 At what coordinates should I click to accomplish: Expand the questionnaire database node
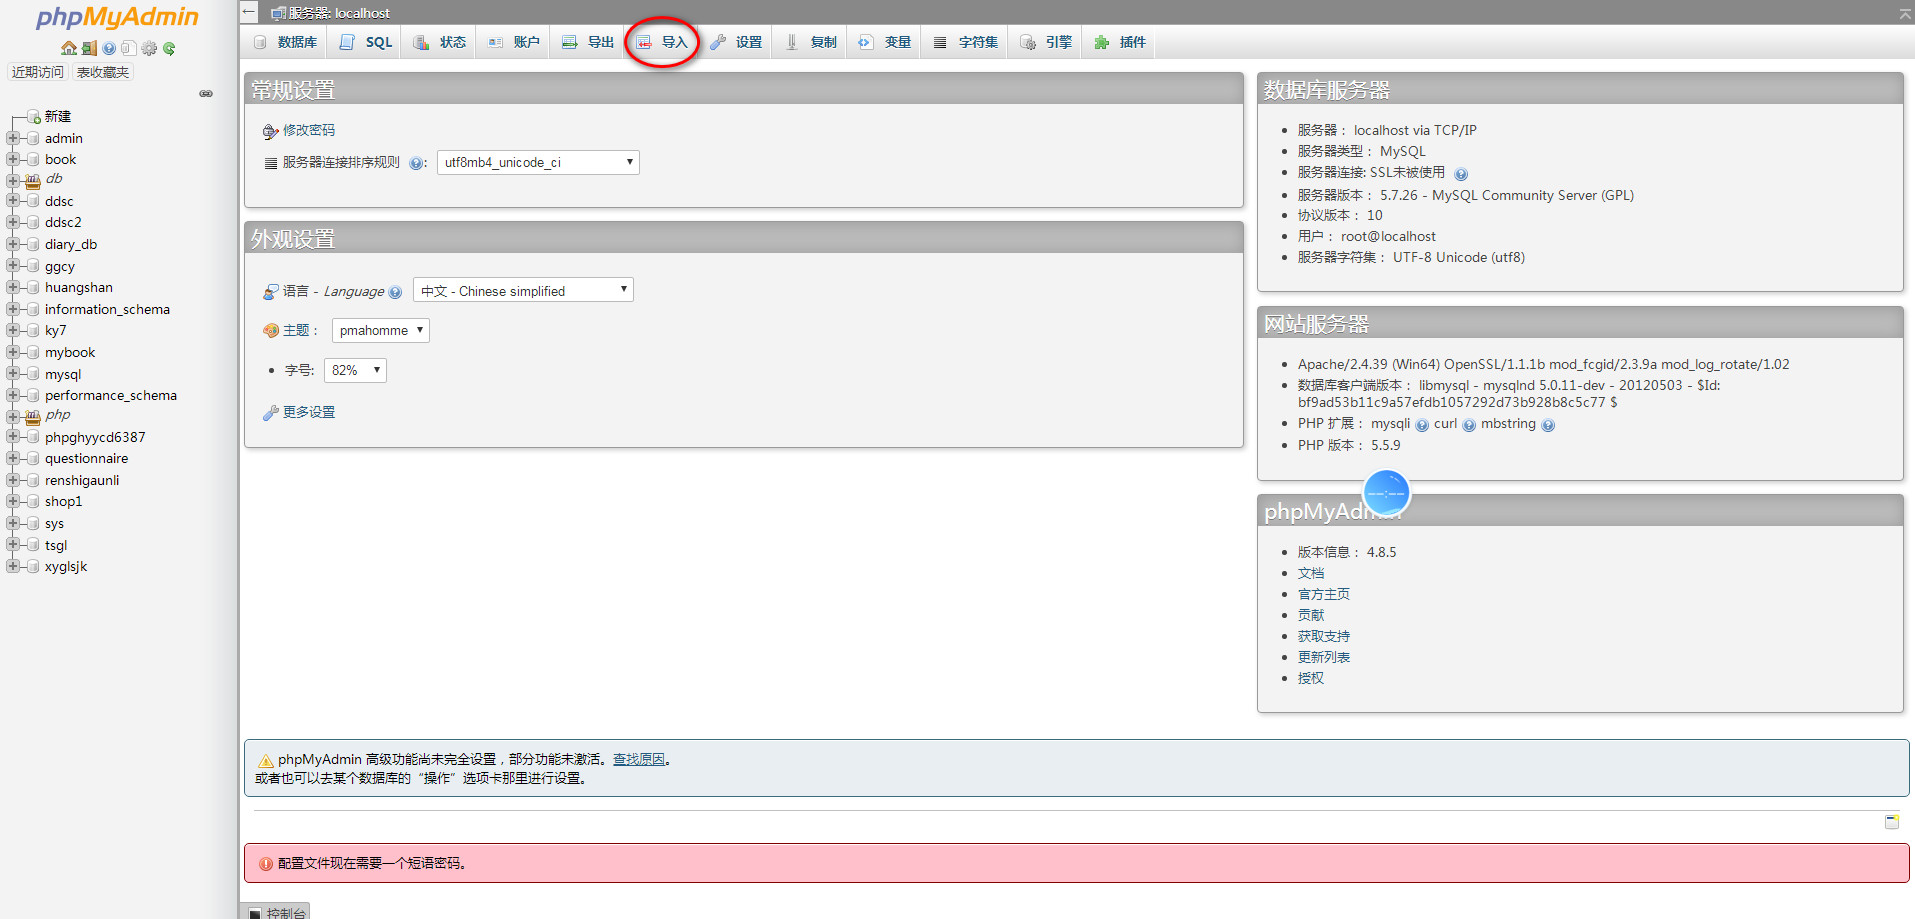tap(13, 458)
